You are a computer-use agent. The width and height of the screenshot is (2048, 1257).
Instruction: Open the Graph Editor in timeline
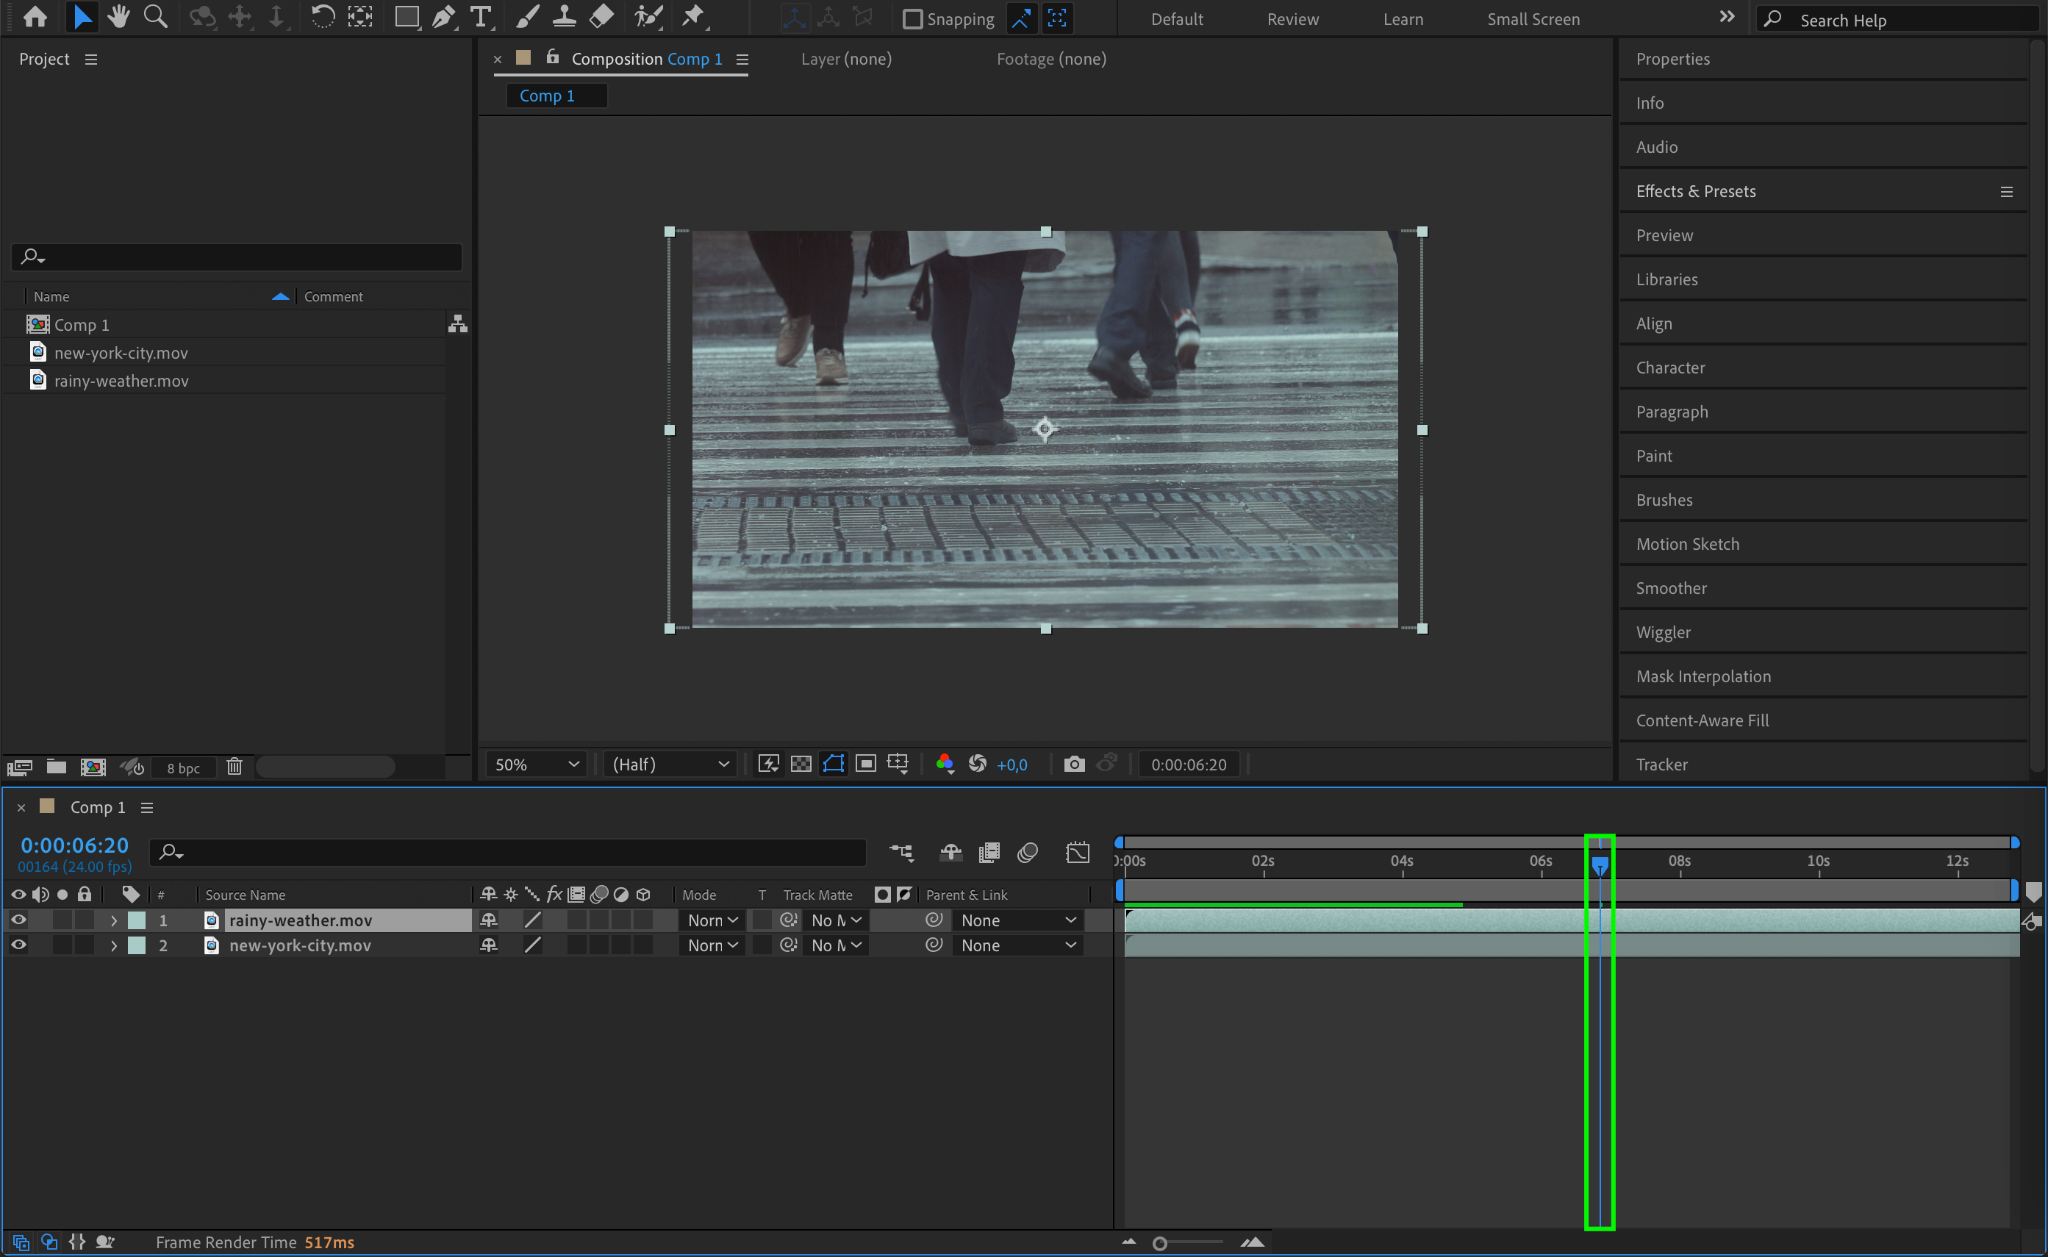pos(1078,852)
